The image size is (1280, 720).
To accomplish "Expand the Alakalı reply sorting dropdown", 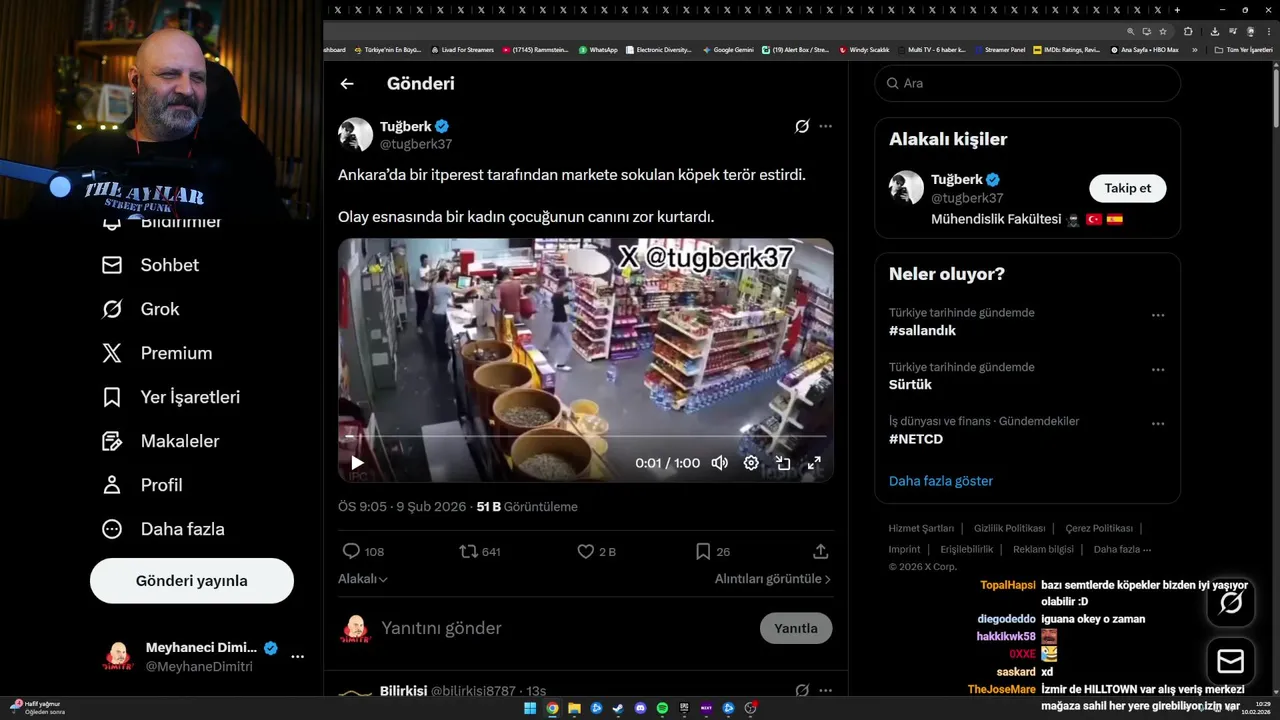I will pos(363,579).
